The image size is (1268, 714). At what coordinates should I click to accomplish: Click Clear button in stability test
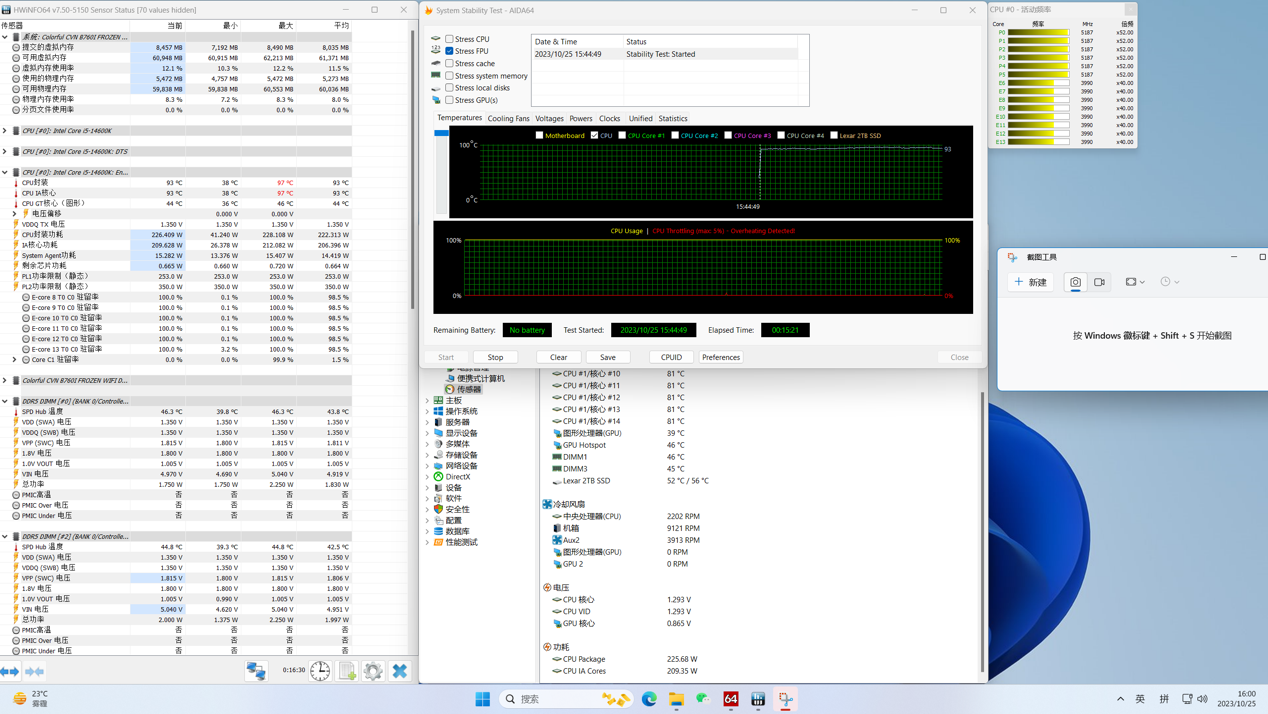559,357
